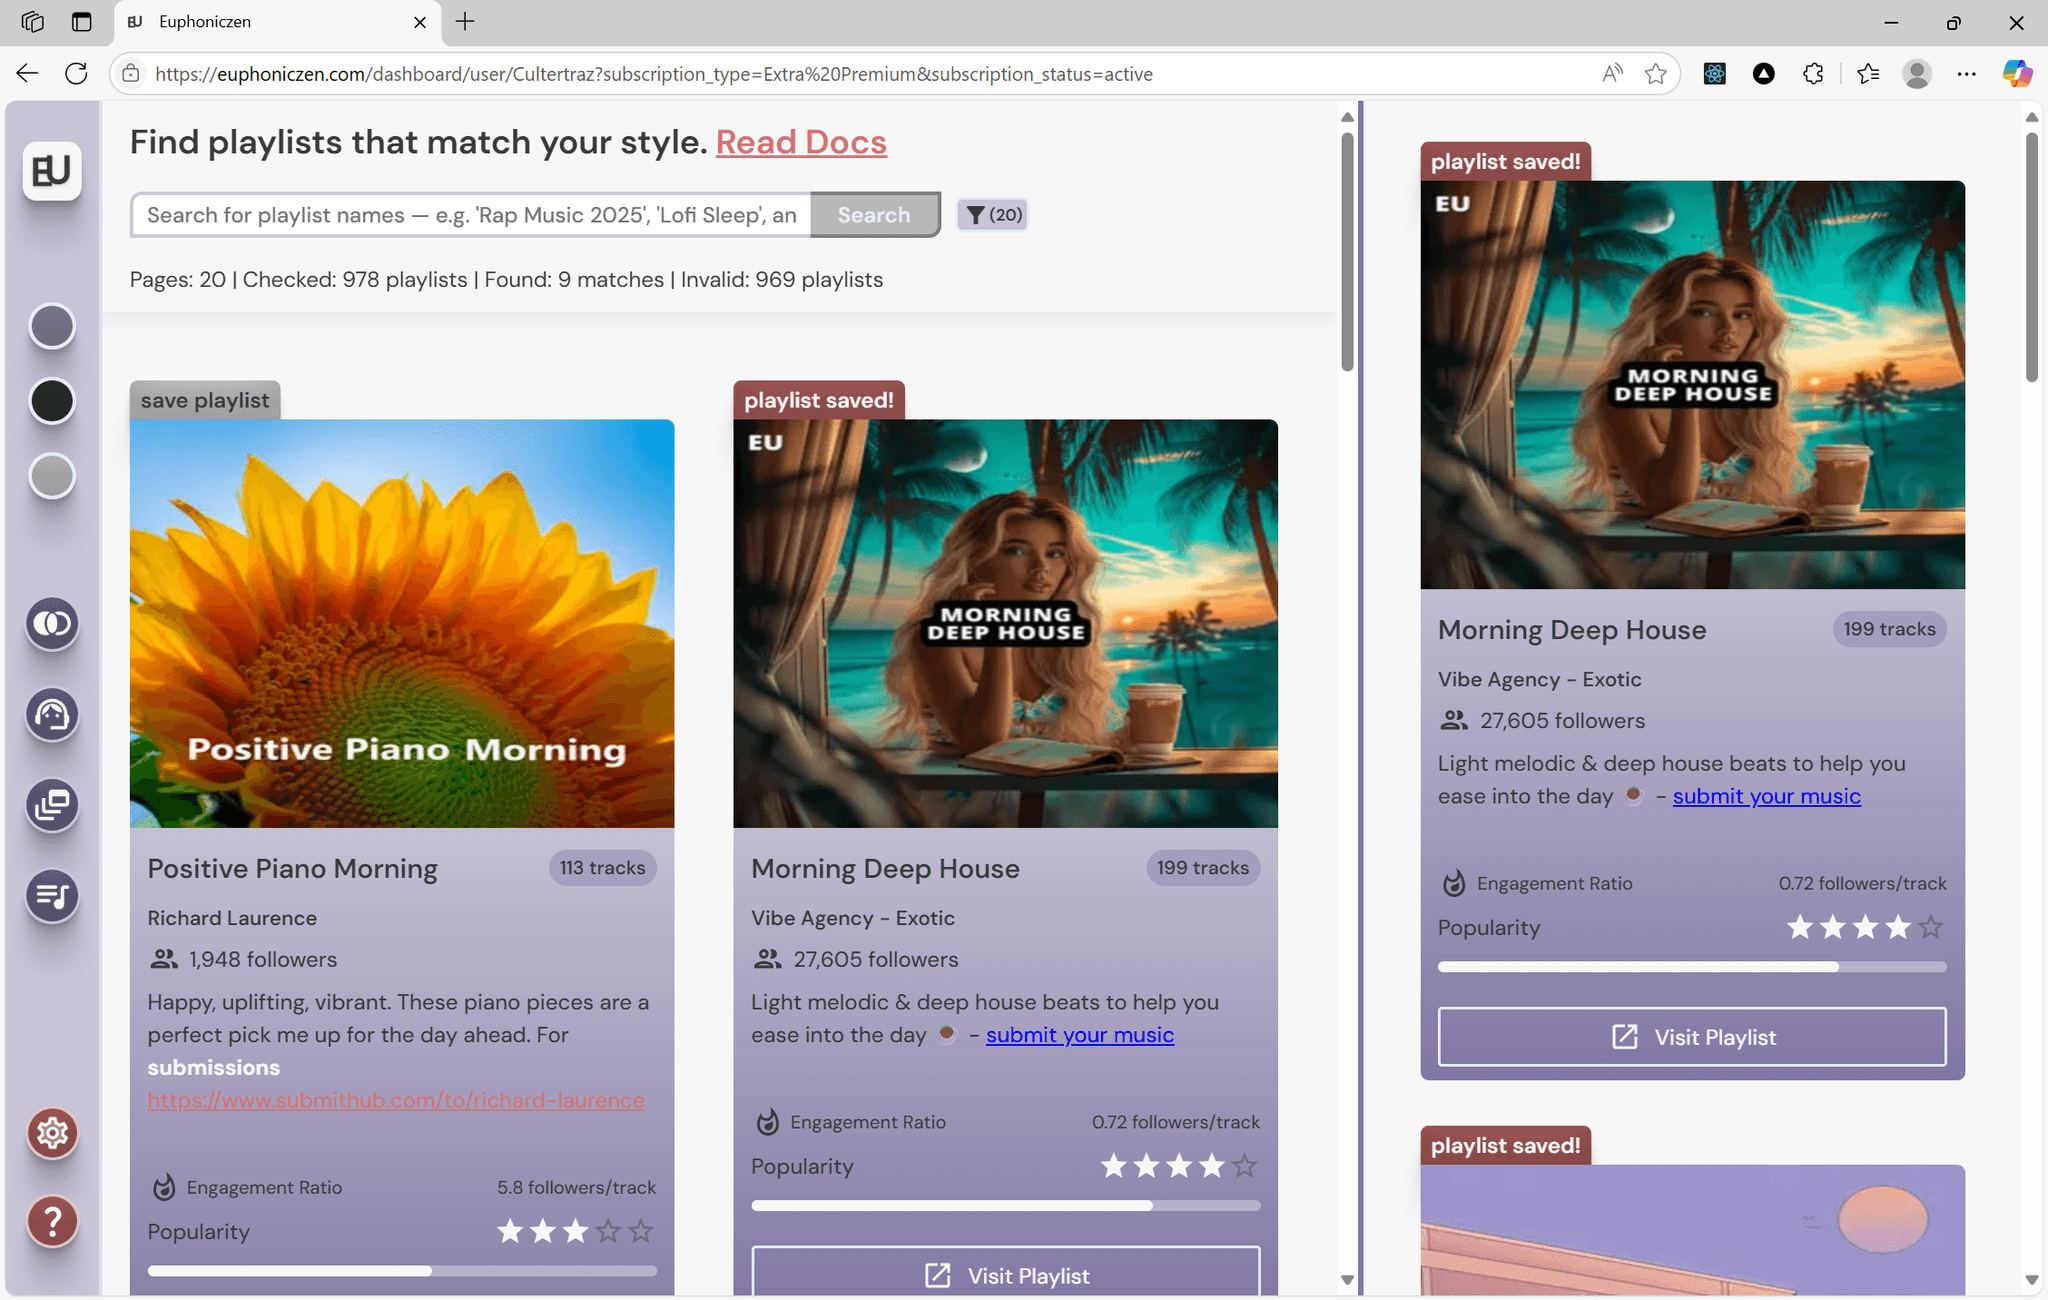Click right saved panel vertical scrollbar
Screen dimensions: 2048x1300
click(2031, 257)
